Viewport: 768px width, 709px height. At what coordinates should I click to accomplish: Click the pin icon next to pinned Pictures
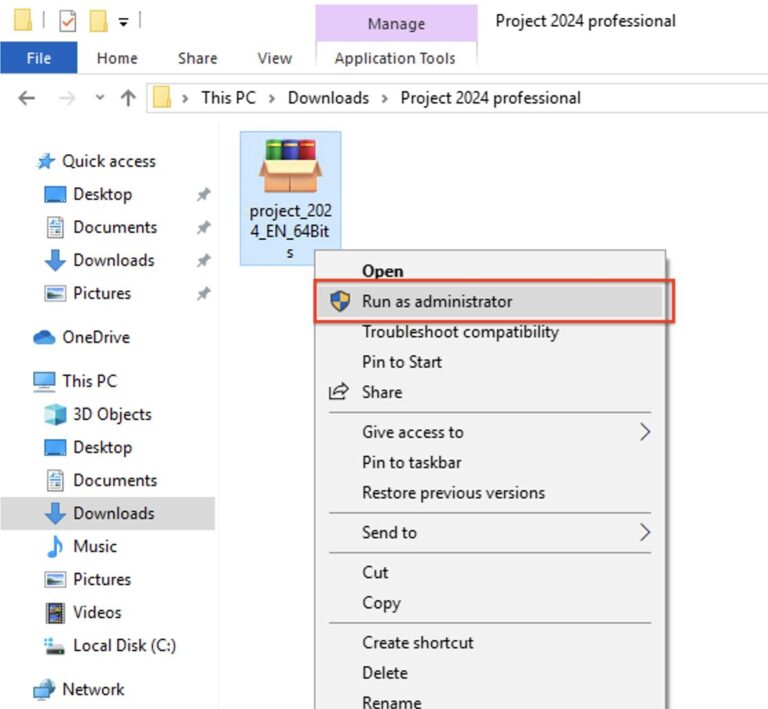[204, 293]
